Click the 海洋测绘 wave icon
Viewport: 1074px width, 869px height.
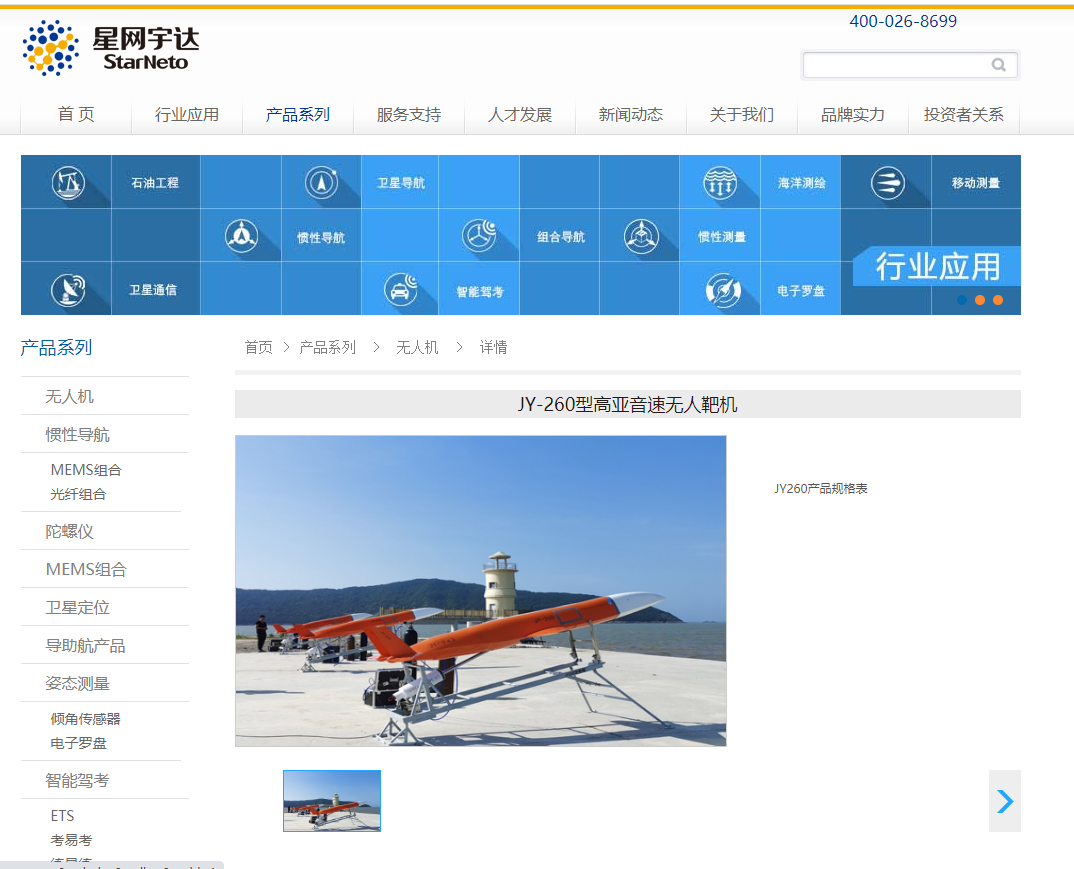[720, 182]
